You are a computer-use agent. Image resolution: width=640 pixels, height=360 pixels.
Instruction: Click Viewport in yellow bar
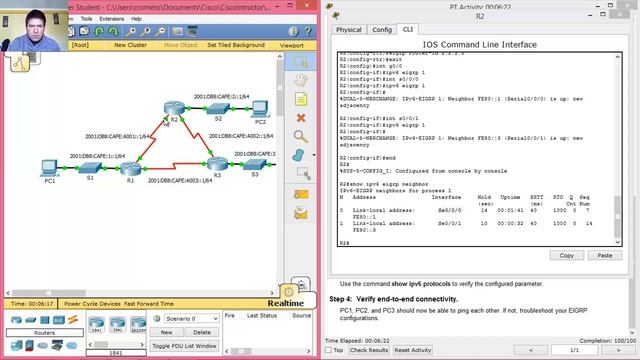[x=291, y=46]
